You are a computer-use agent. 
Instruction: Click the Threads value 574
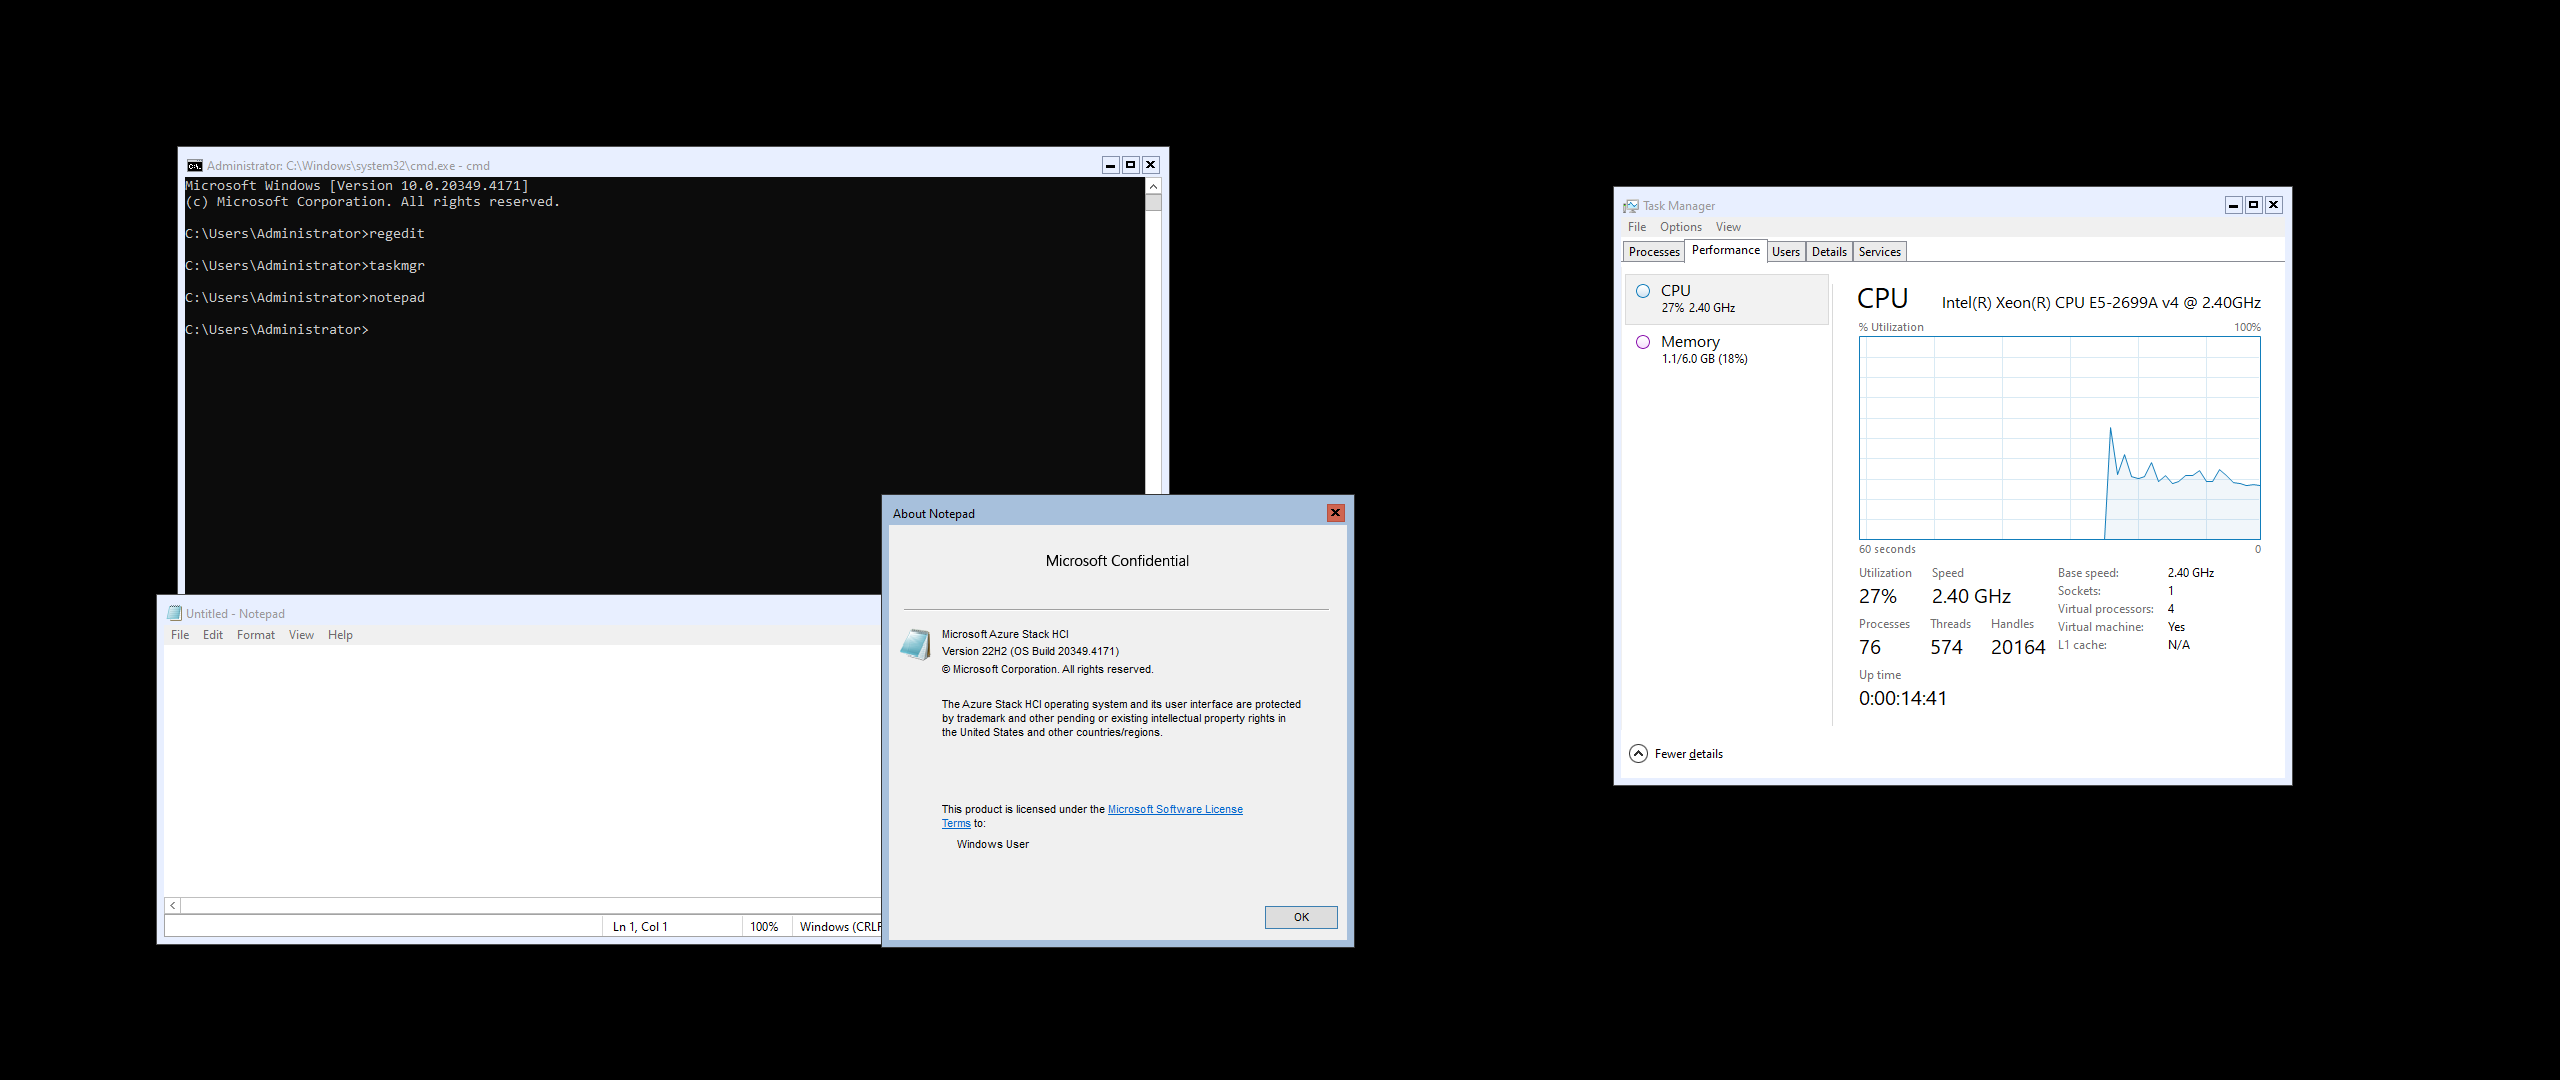click(1946, 647)
